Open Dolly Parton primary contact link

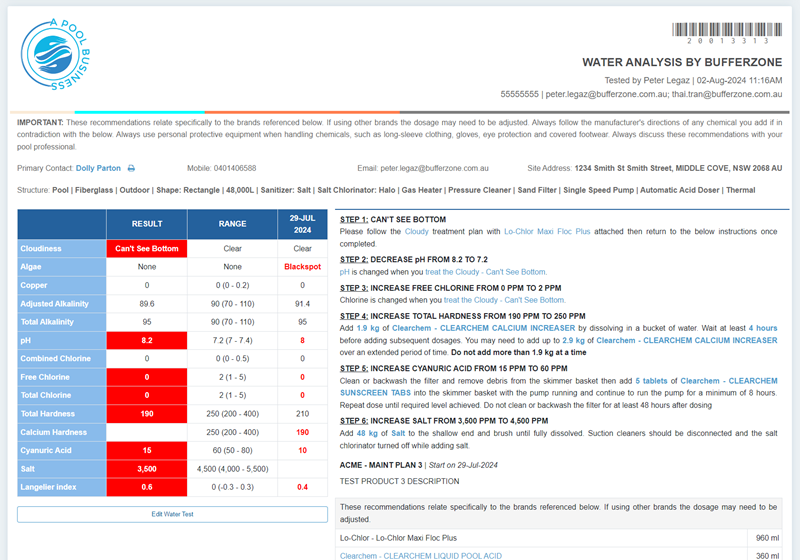[98, 168]
